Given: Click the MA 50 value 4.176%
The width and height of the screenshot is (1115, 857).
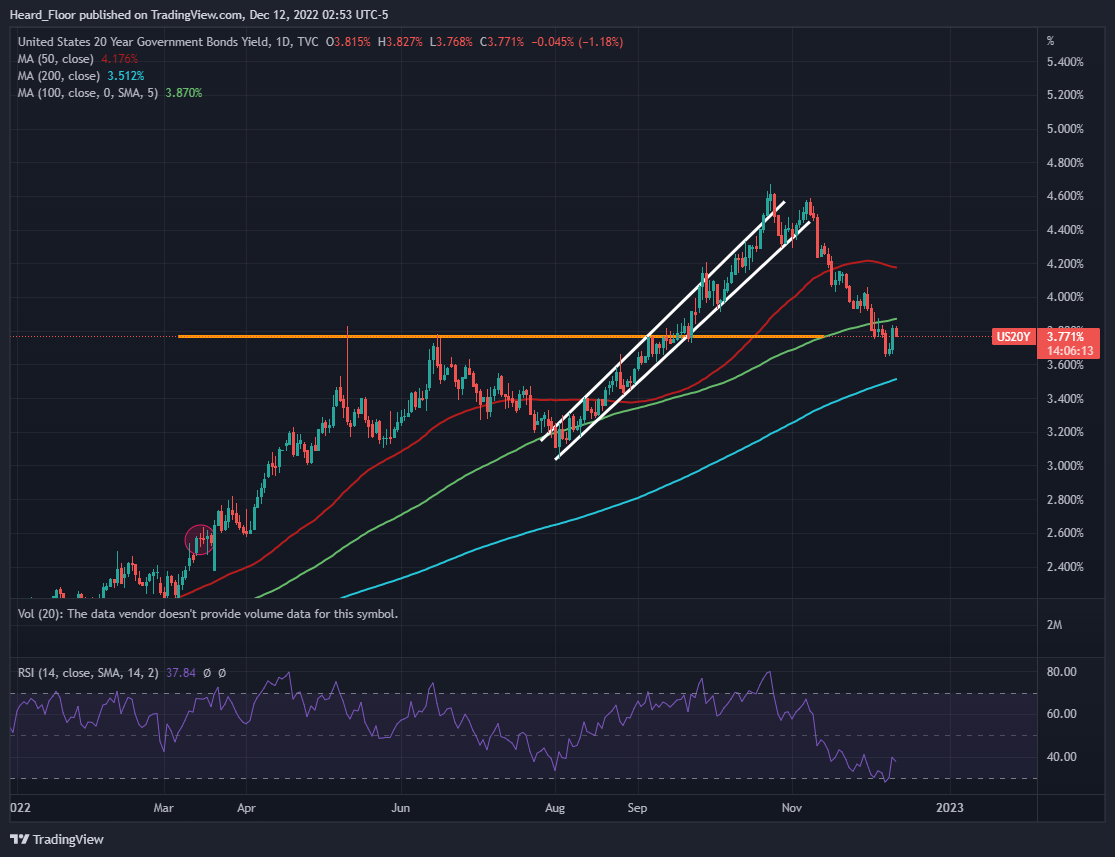Looking at the screenshot, I should [119, 59].
